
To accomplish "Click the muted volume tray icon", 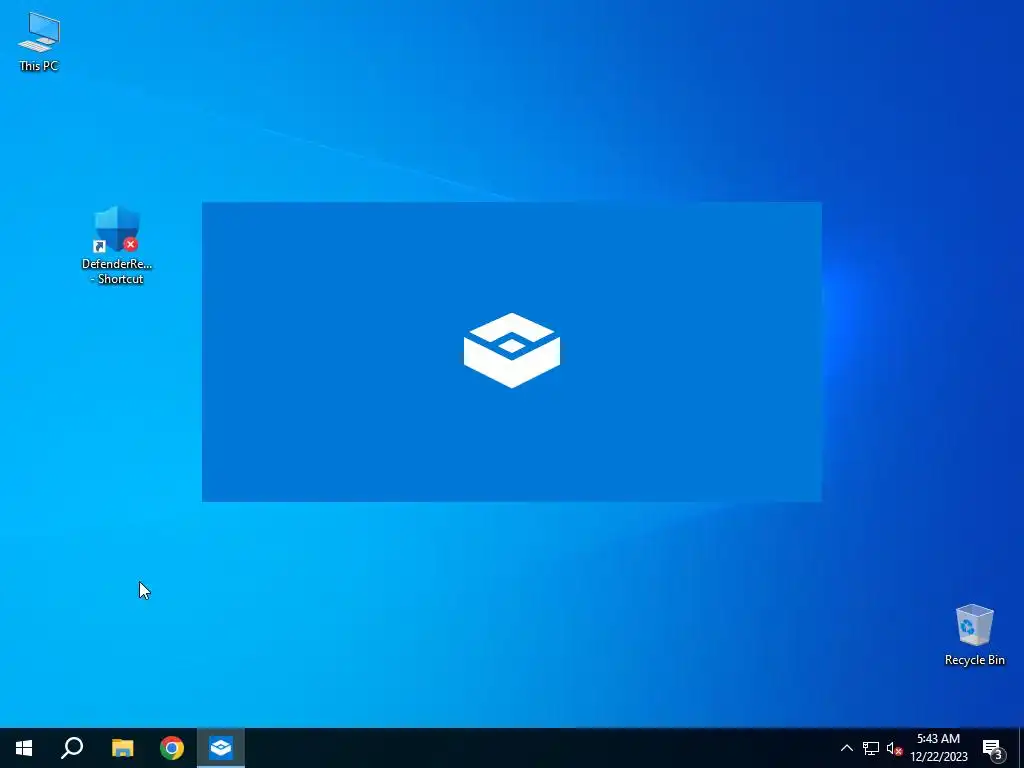I will tap(894, 748).
